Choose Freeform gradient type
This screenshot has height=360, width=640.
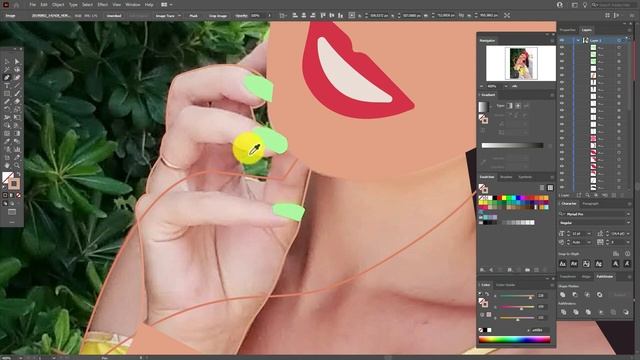(x=526, y=106)
